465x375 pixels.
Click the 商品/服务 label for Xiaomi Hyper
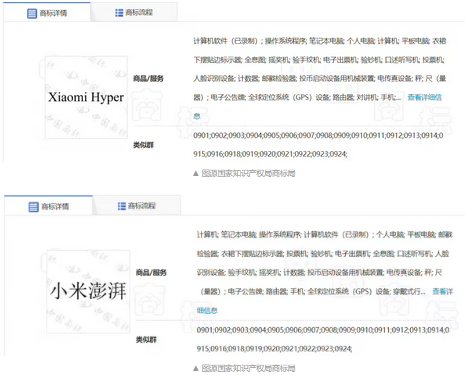pyautogui.click(x=148, y=79)
